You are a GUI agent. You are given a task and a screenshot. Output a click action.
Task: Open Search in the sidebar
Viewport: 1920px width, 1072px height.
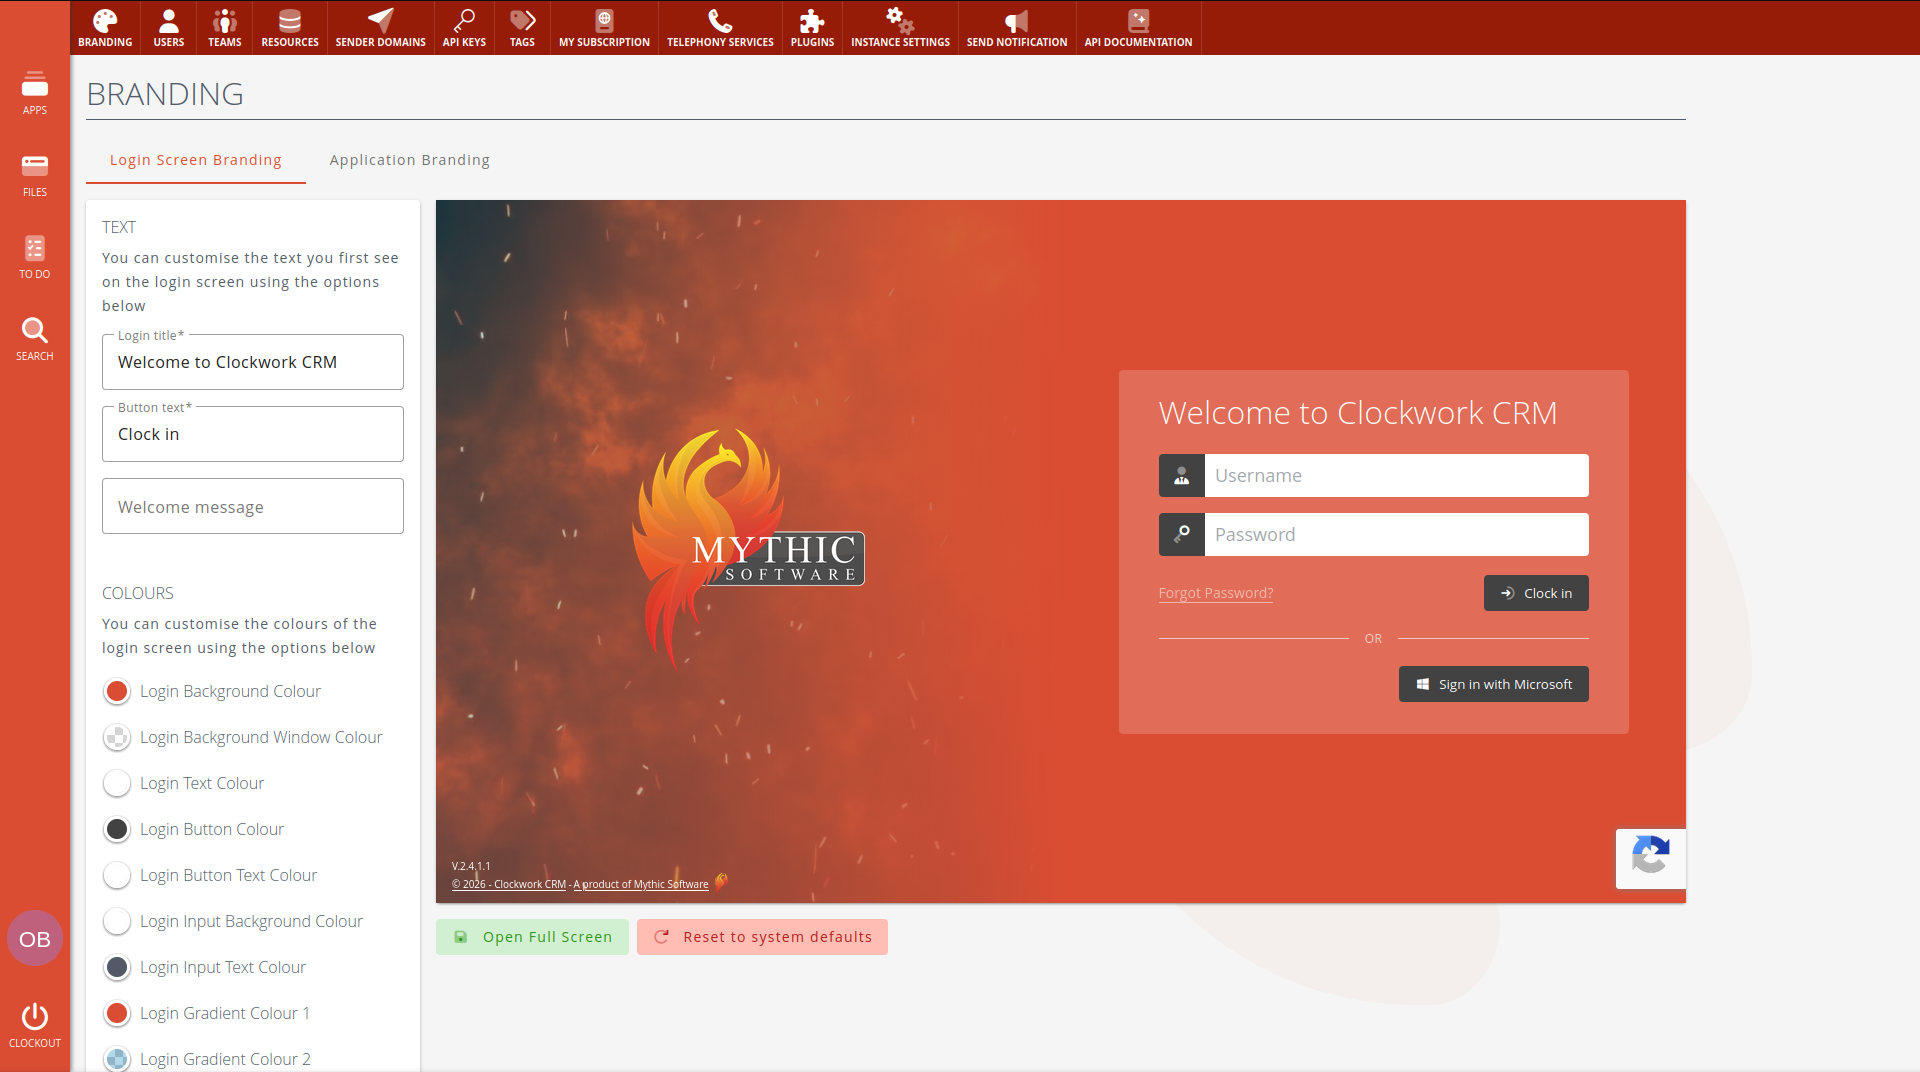(x=35, y=339)
